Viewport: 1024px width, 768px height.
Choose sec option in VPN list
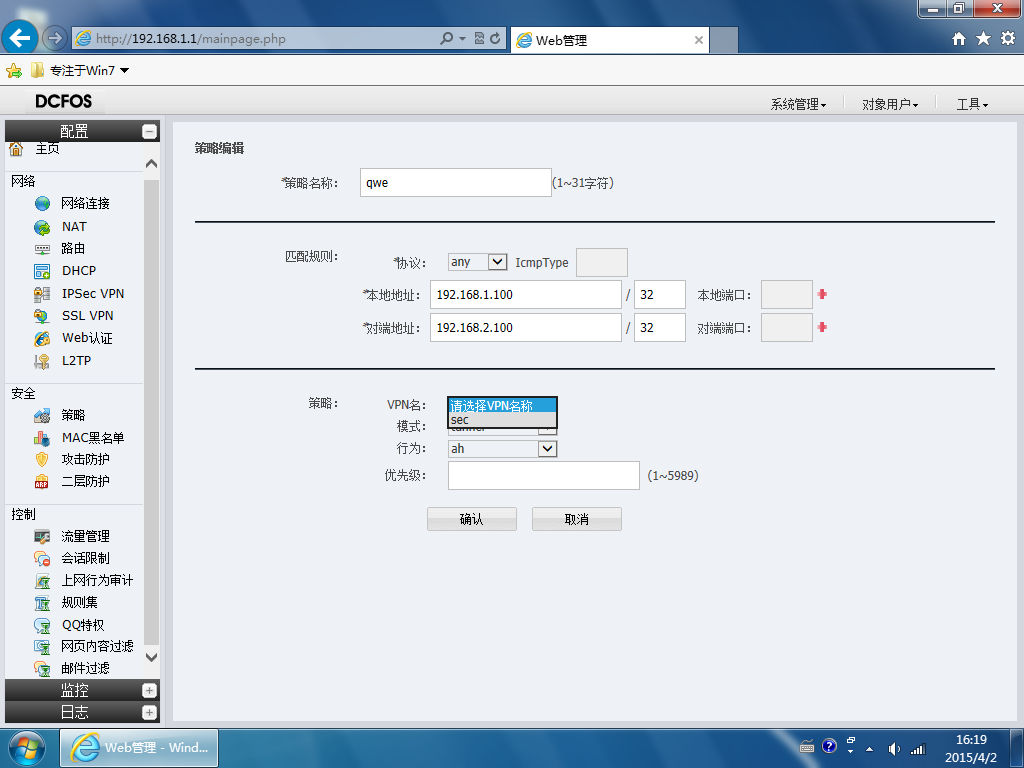502,420
